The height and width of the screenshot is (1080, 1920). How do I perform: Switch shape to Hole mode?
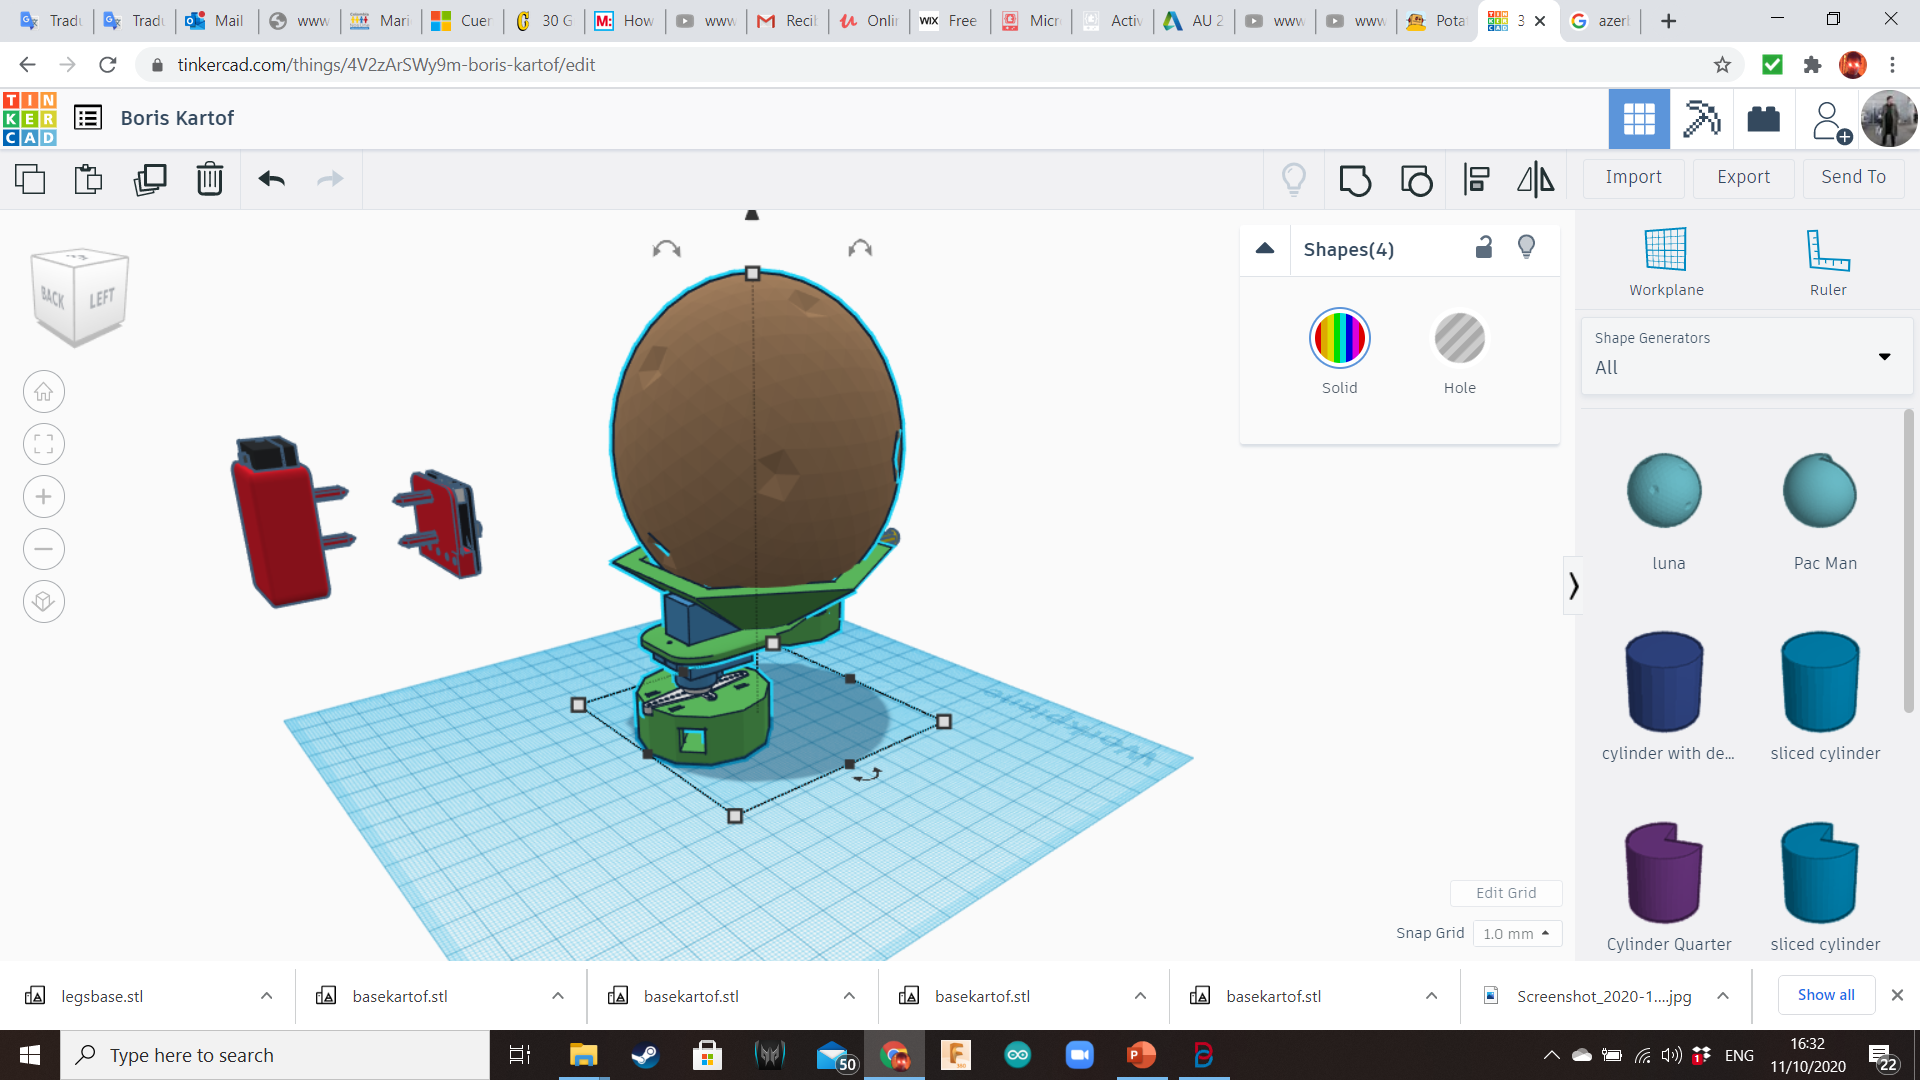click(1459, 339)
